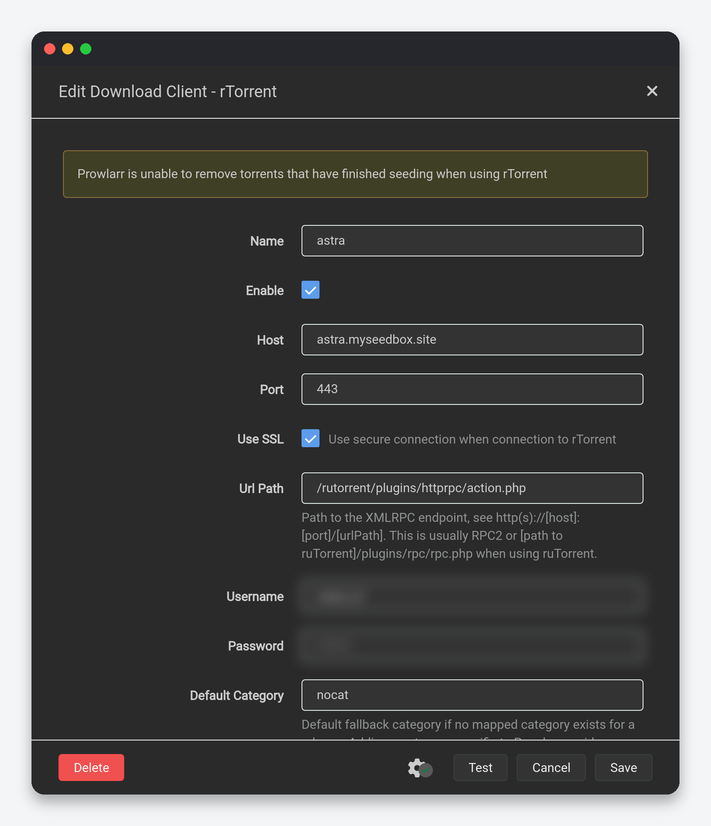The width and height of the screenshot is (711, 826).
Task: Click the green macOS zoom dot
Action: point(85,49)
